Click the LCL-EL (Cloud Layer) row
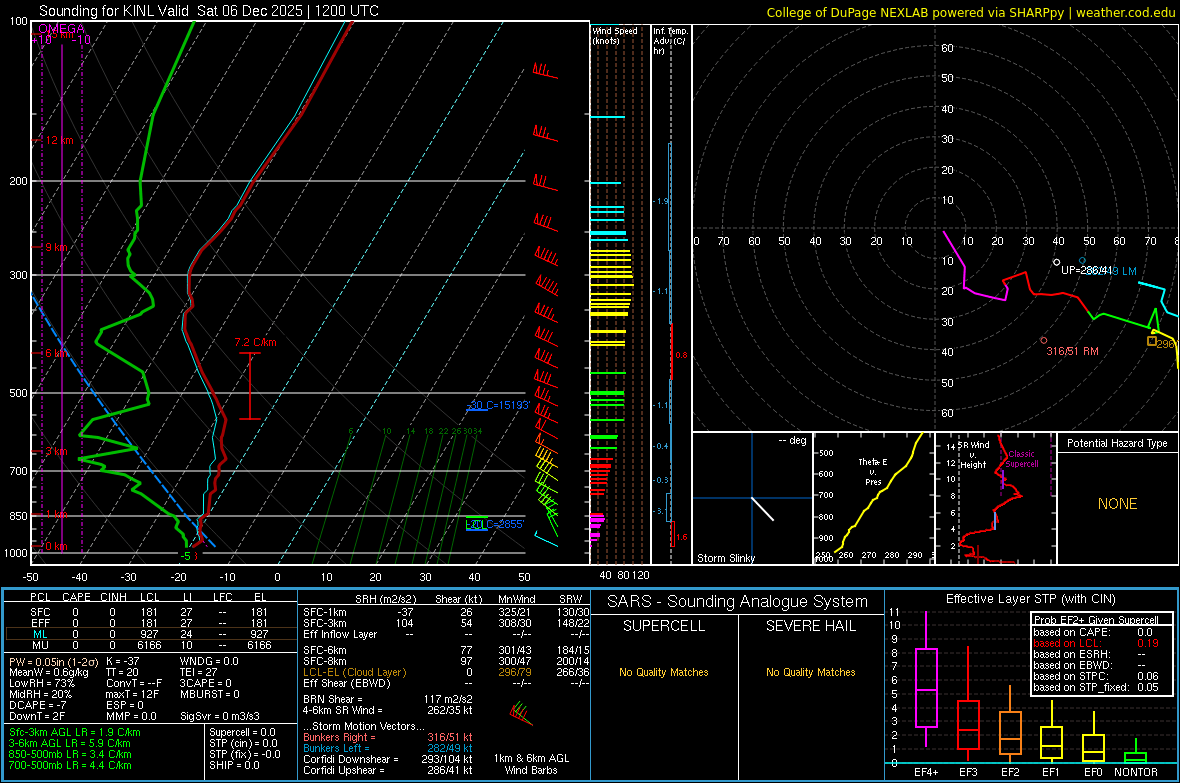The width and height of the screenshot is (1180, 783). [446, 672]
